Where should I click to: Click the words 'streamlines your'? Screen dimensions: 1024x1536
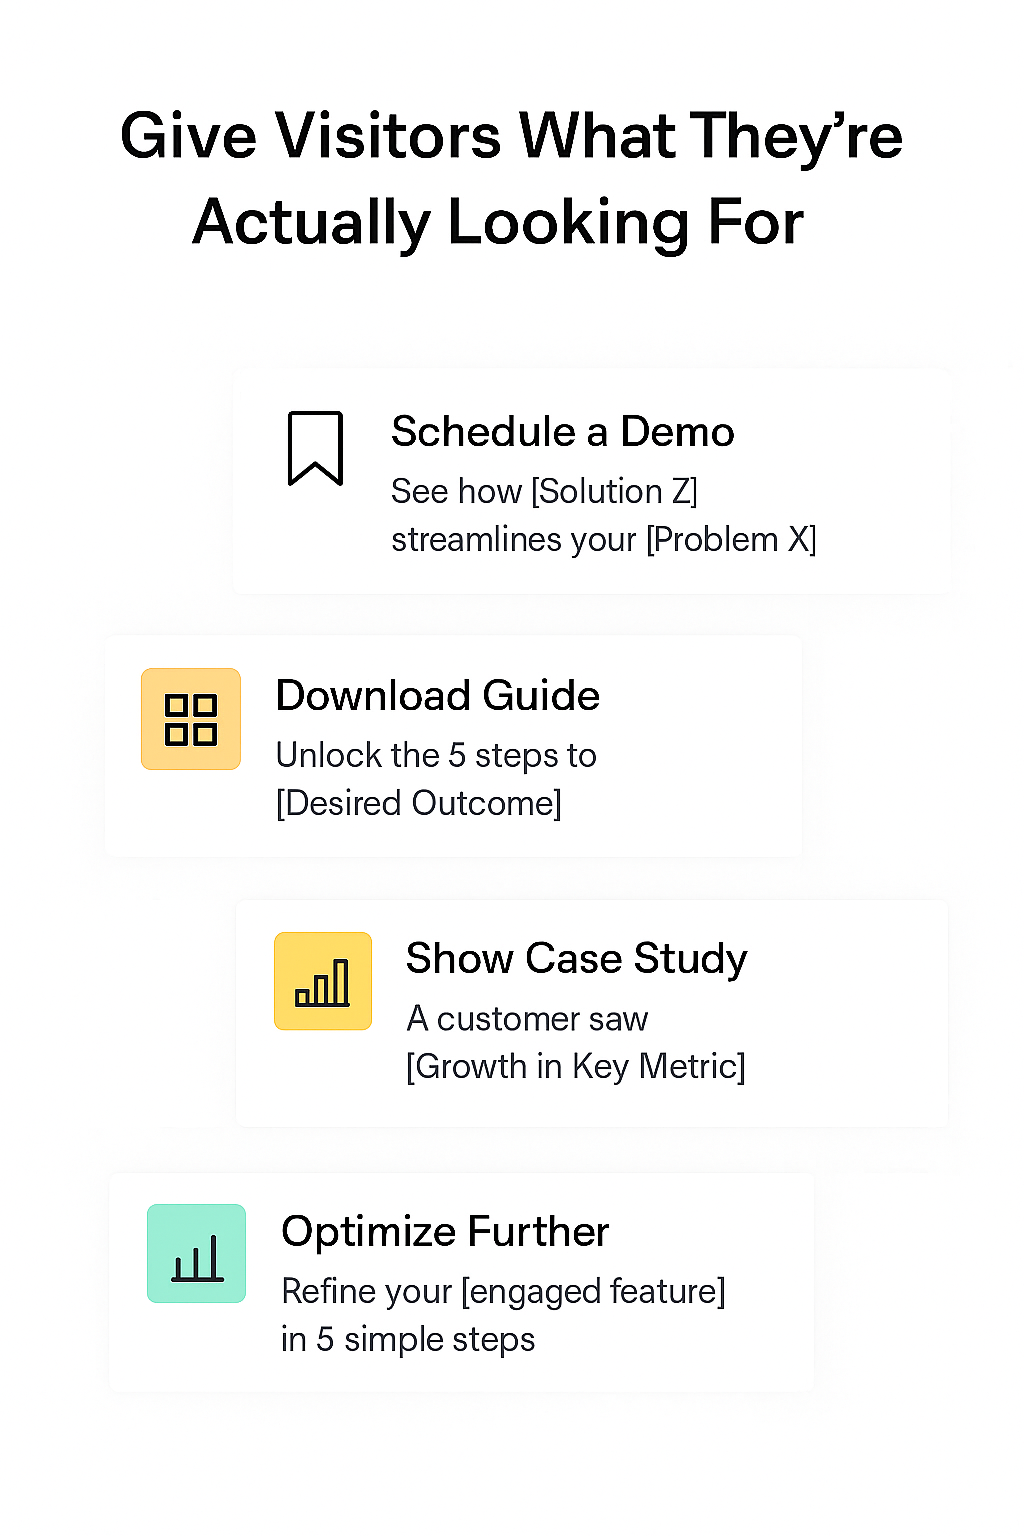513,540
